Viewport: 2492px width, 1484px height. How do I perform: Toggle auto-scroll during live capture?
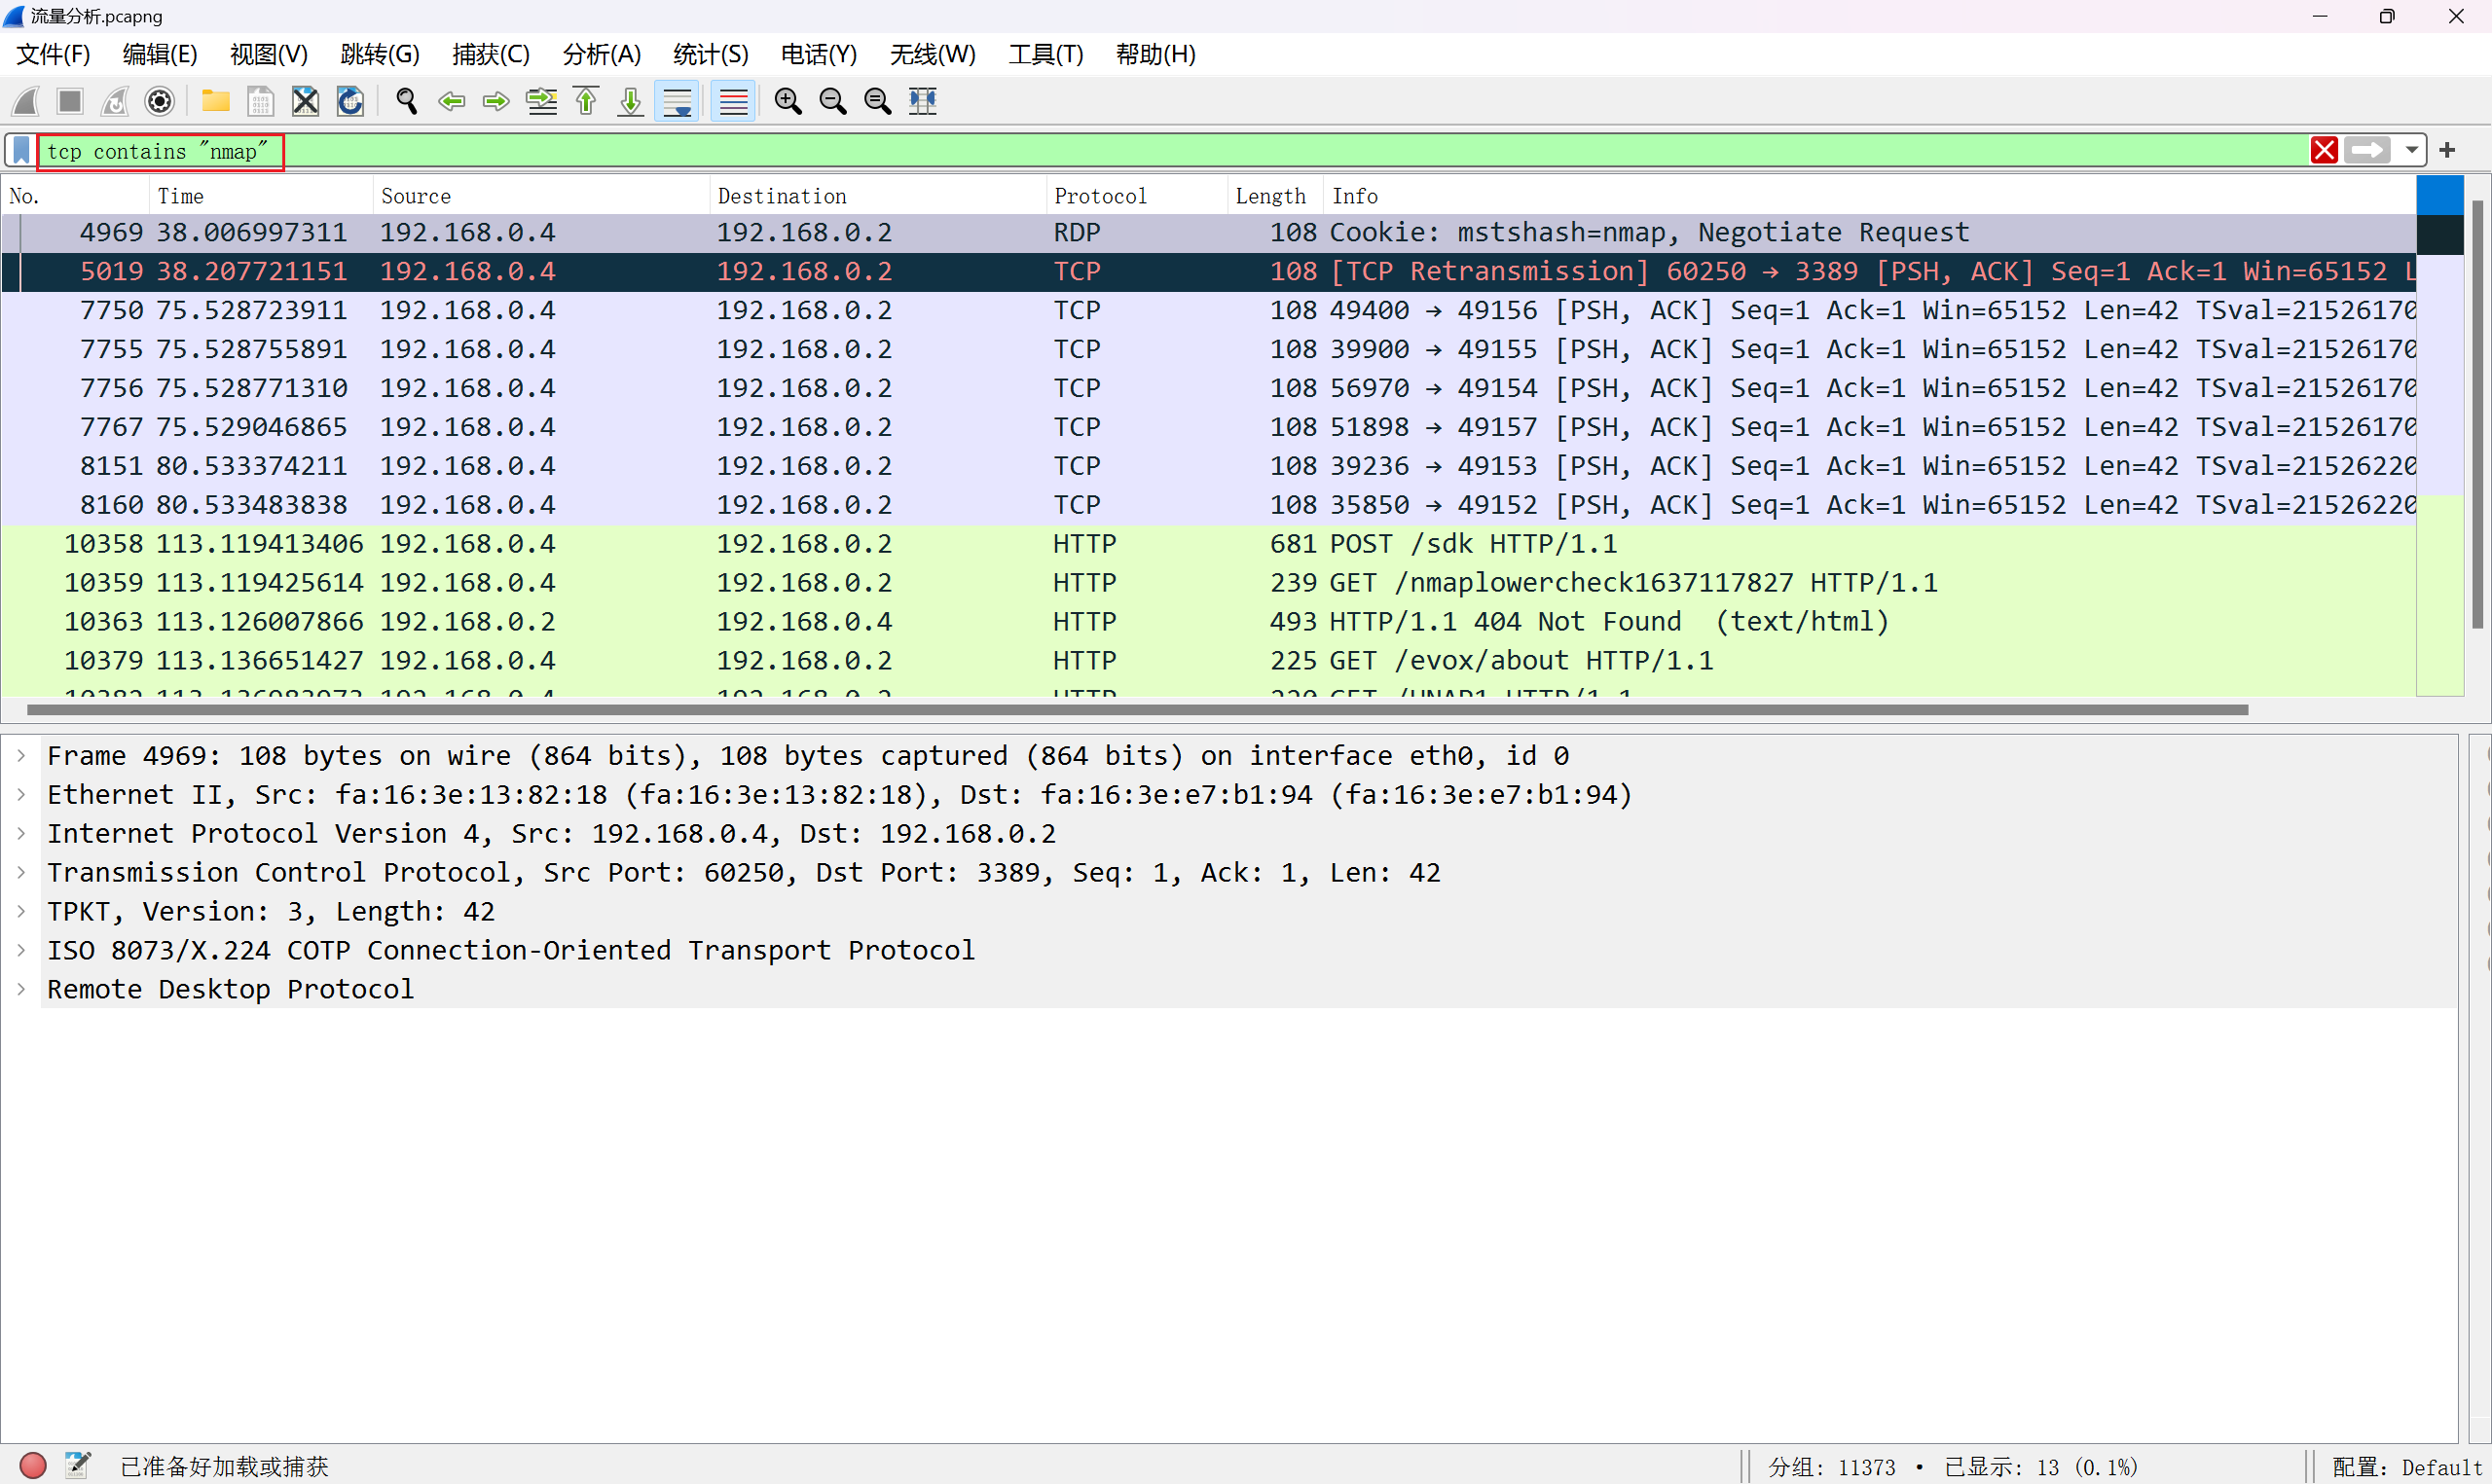click(x=677, y=101)
